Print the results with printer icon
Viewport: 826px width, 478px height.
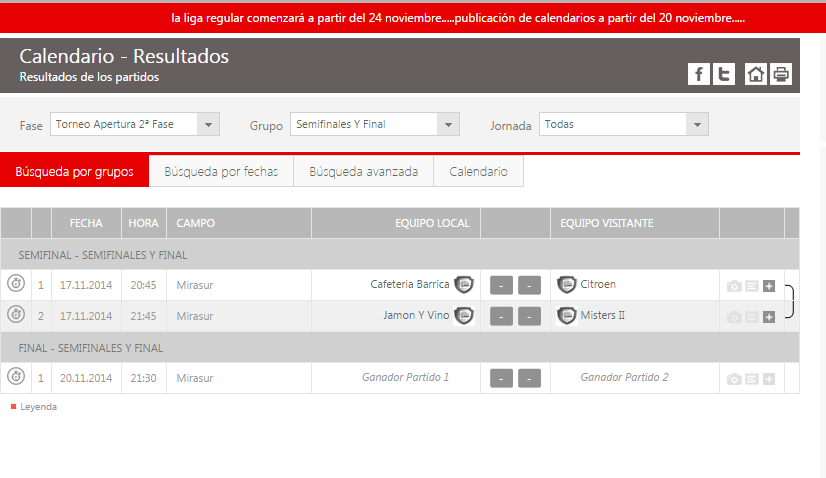pos(781,74)
